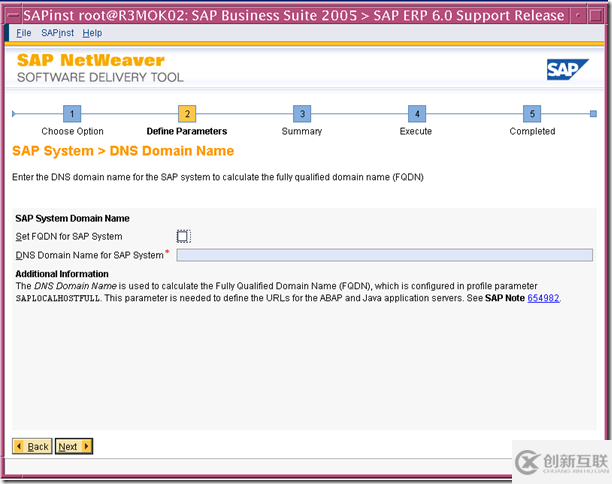Enable Set FQDN for SAP System checkbox

point(183,236)
